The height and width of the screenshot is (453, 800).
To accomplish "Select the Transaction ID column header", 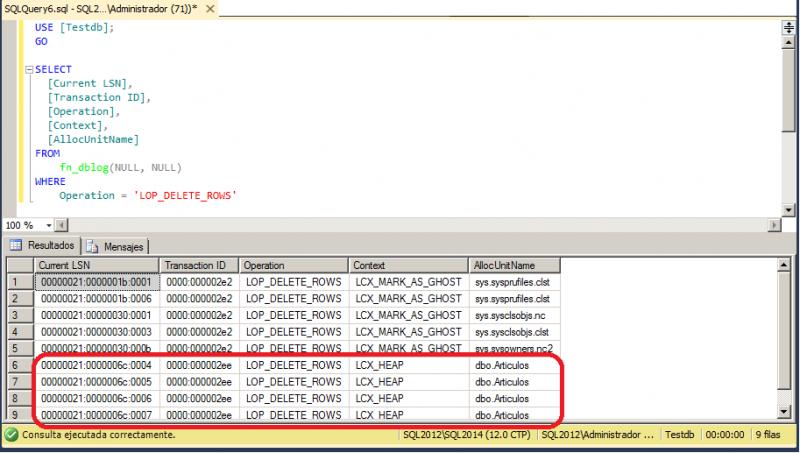I will (199, 265).
